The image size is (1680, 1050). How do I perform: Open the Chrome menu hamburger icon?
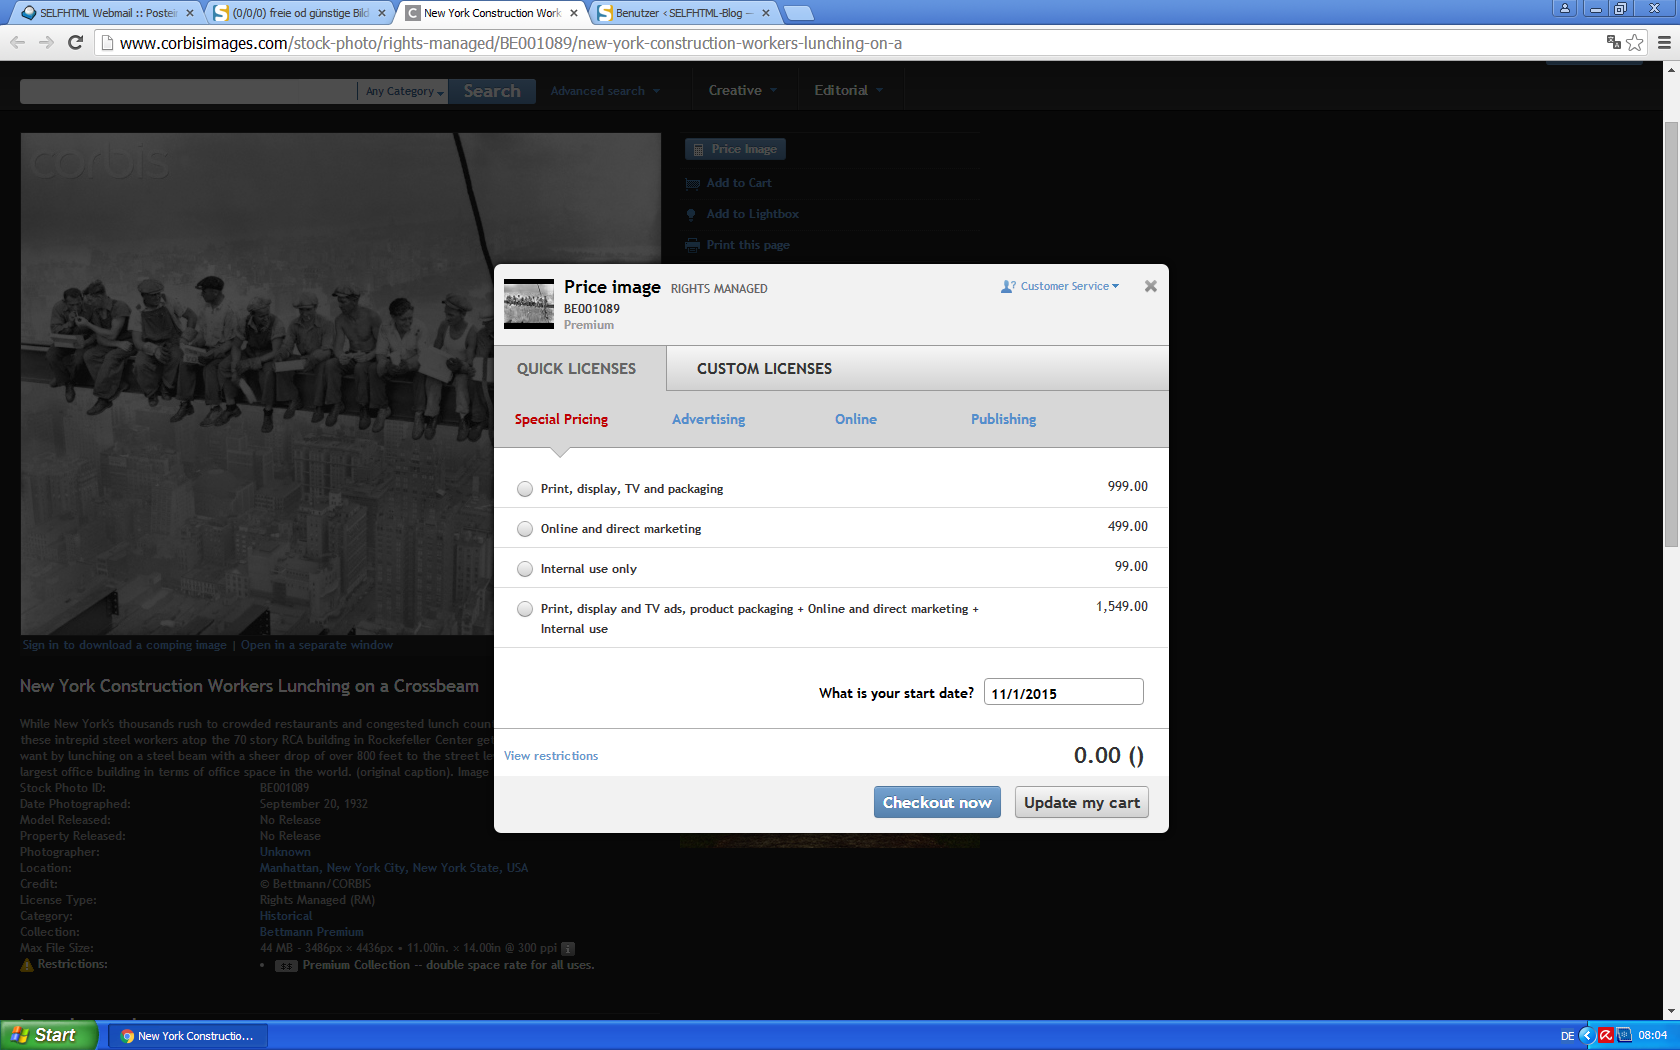[x=1664, y=42]
